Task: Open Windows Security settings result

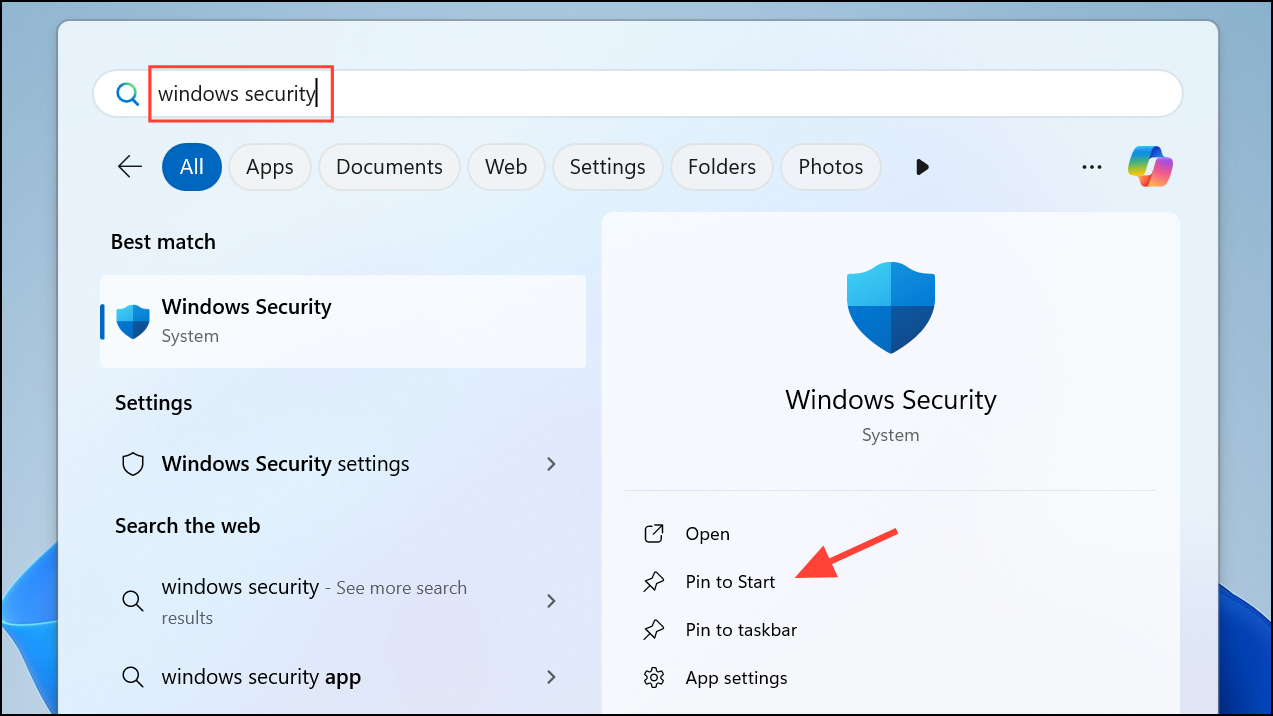Action: (343, 464)
